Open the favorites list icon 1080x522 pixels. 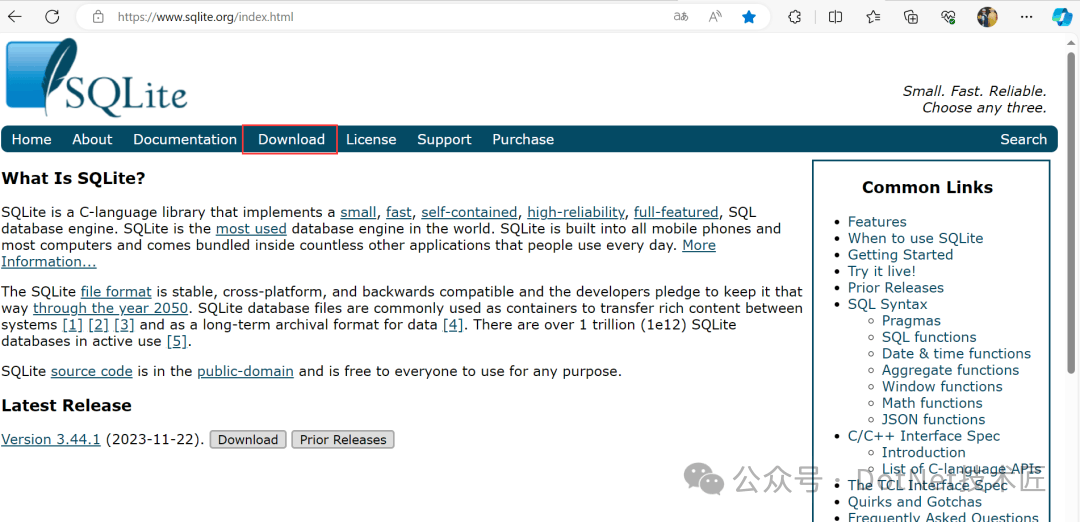click(873, 17)
